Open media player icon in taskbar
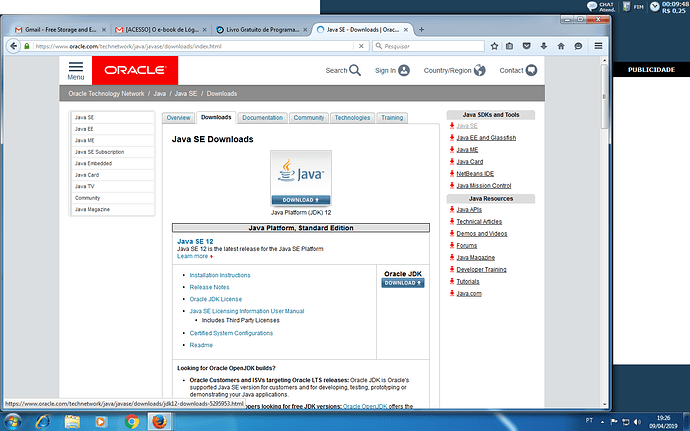The image size is (690, 431). point(101,422)
